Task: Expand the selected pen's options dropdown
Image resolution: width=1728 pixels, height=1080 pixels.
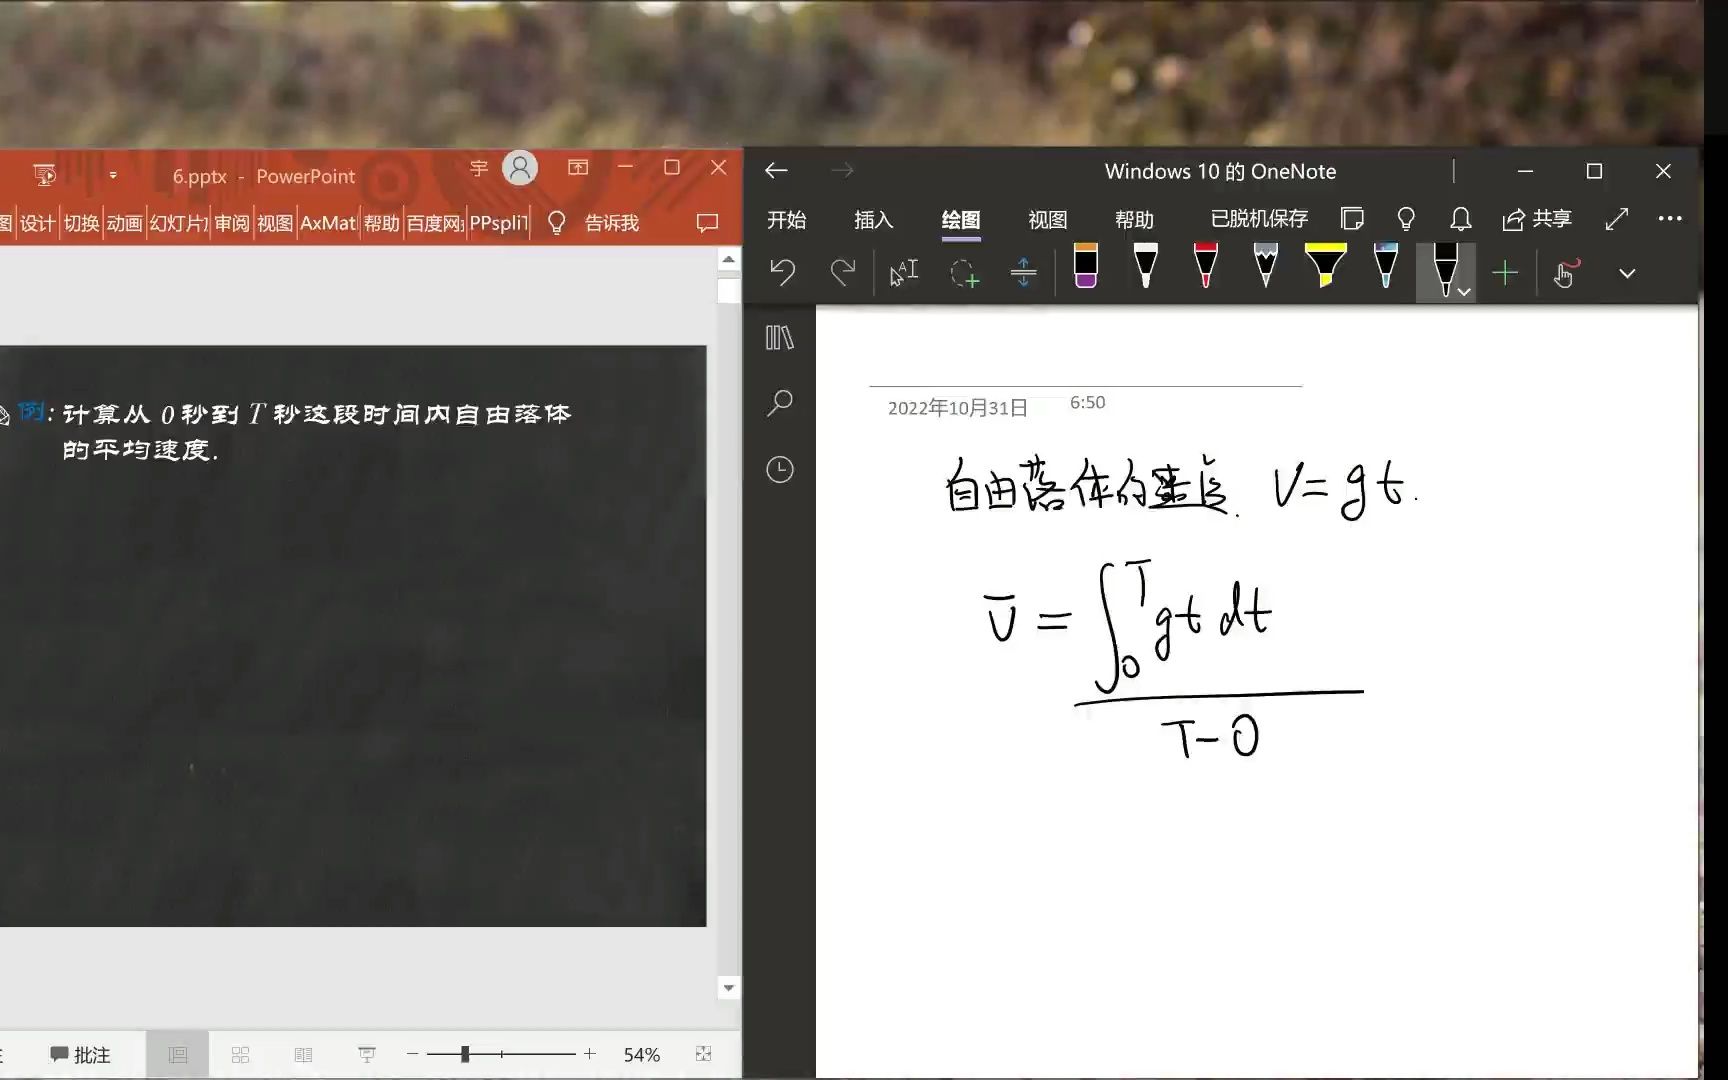Action: (x=1463, y=292)
